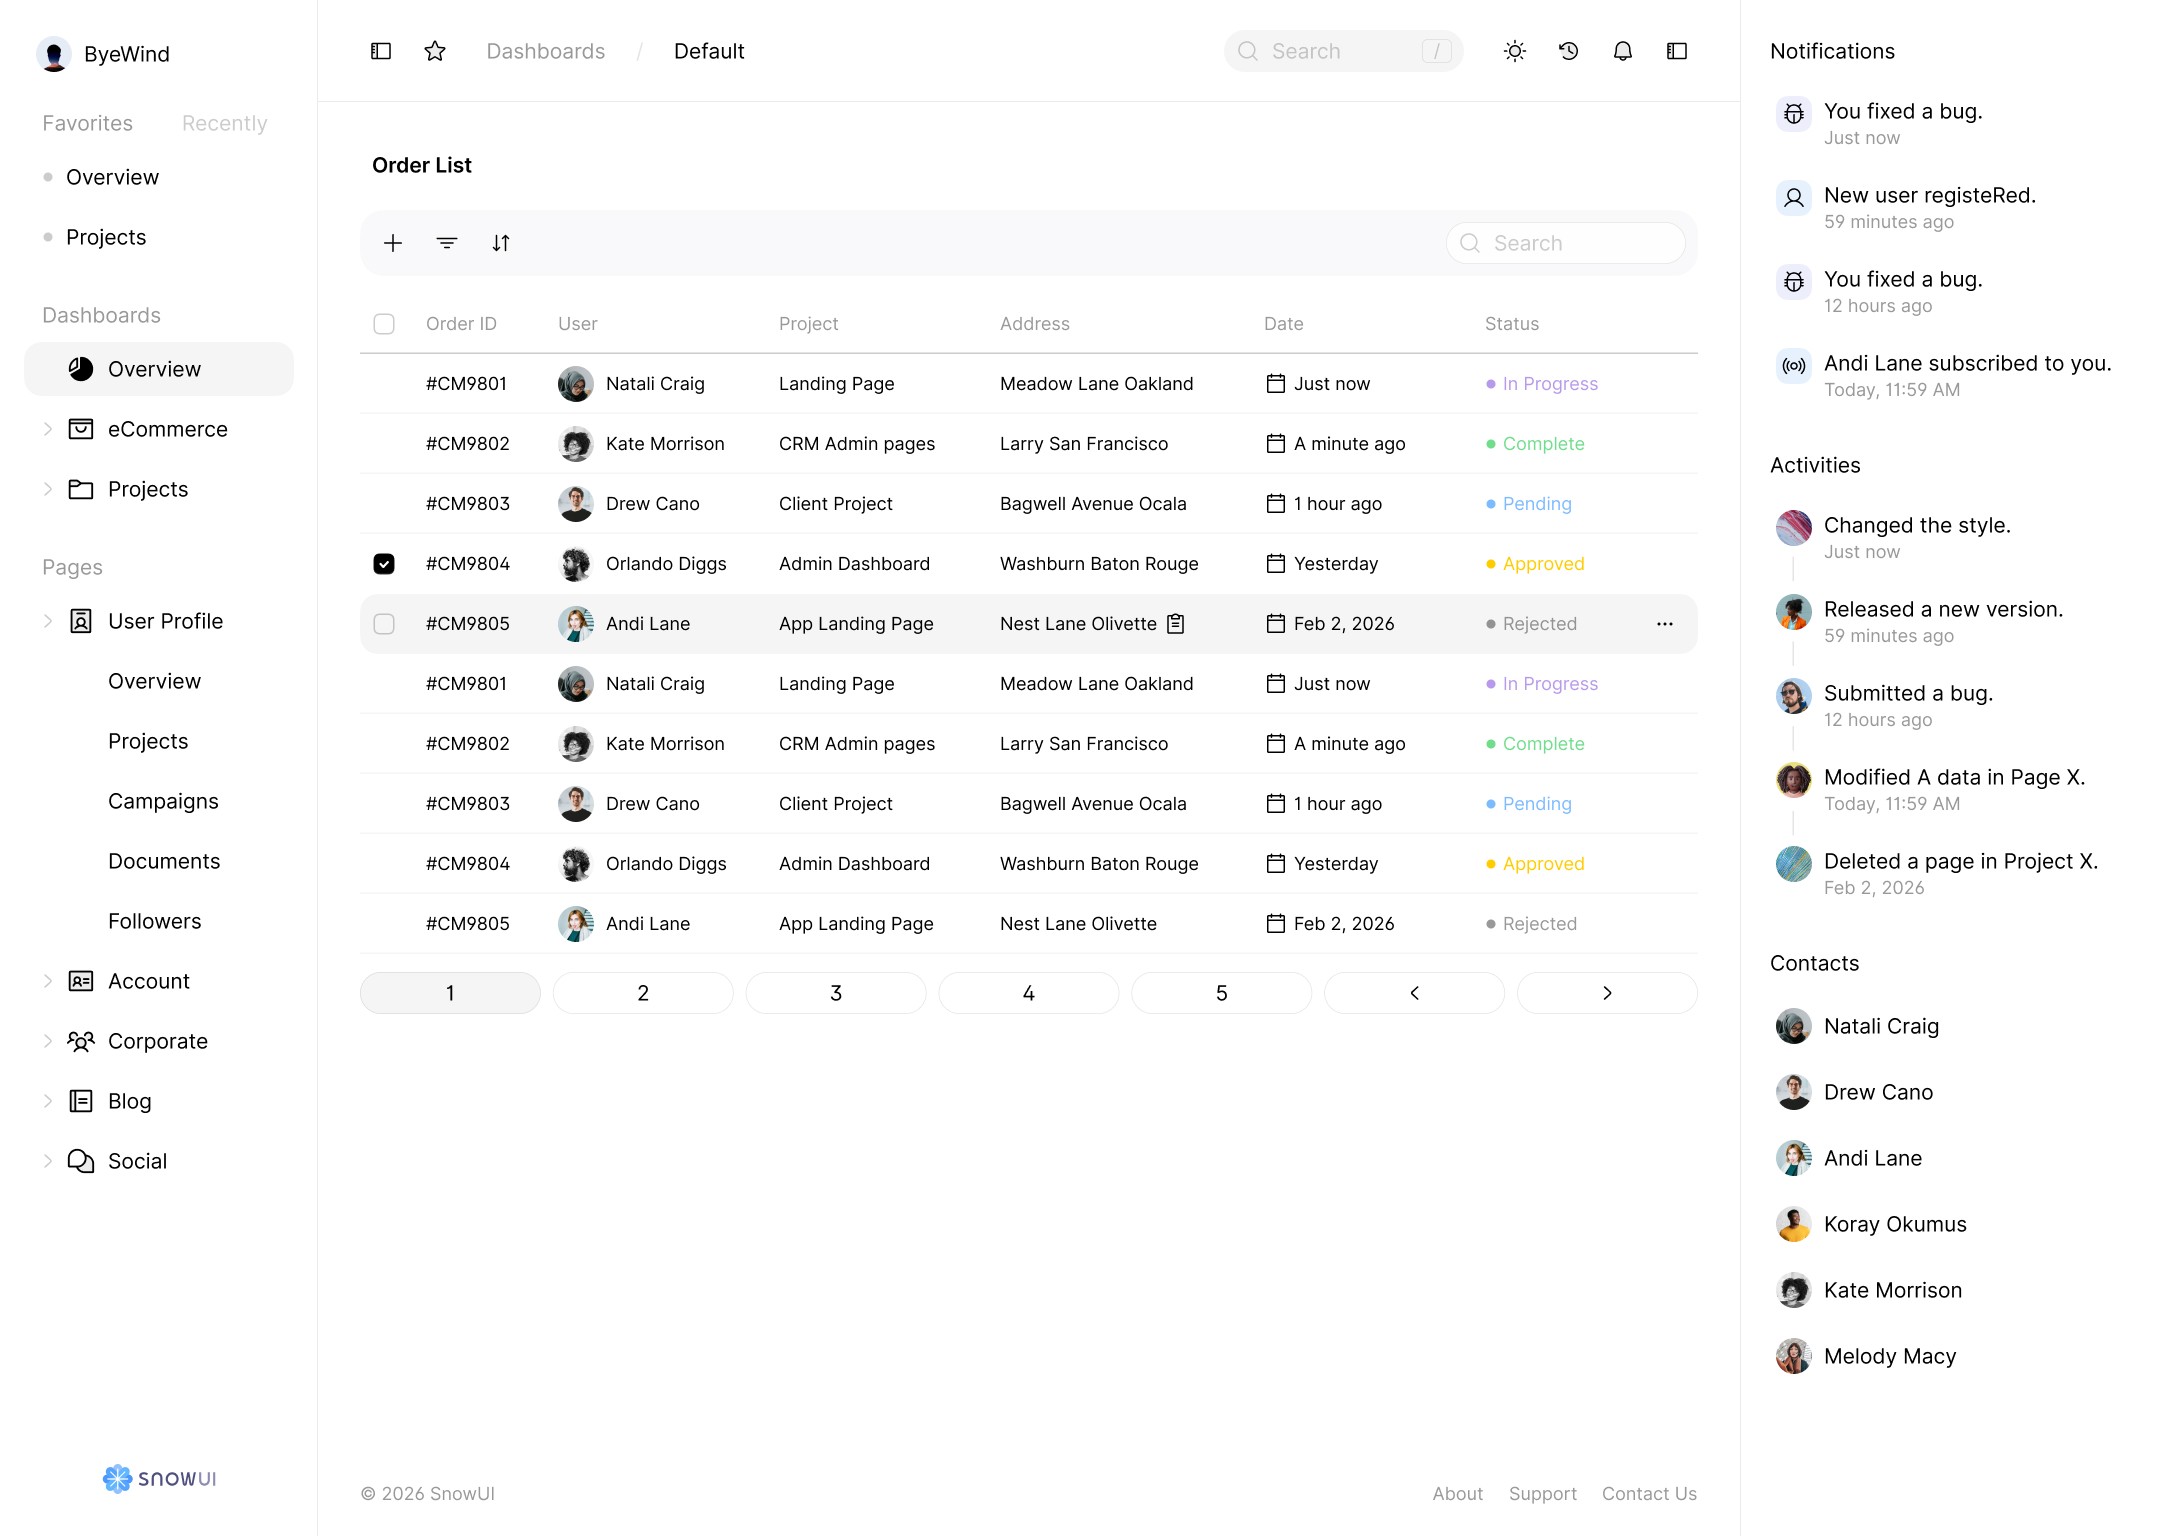
Task: Expand the Account sidebar section
Action: 48,981
